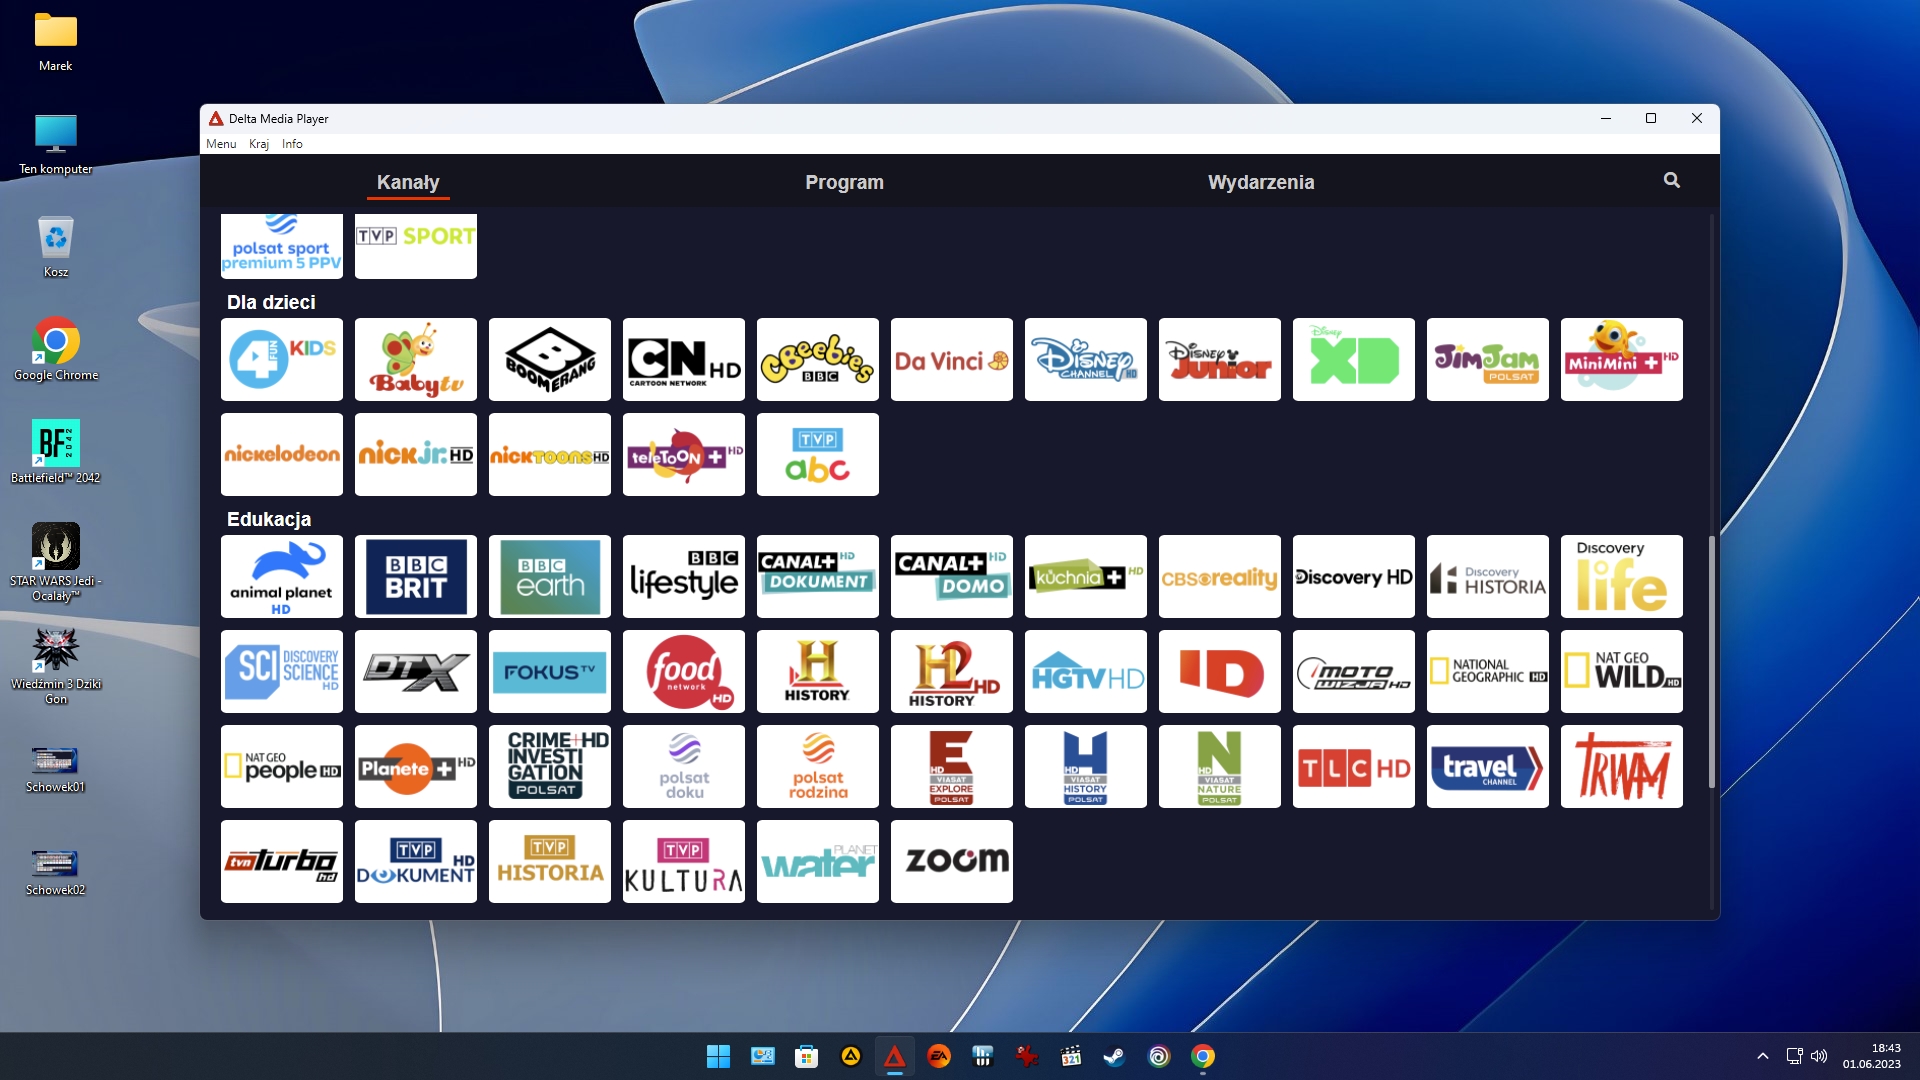Open the Discovery HD channel
Viewport: 1920px width, 1080px height.
[1354, 577]
